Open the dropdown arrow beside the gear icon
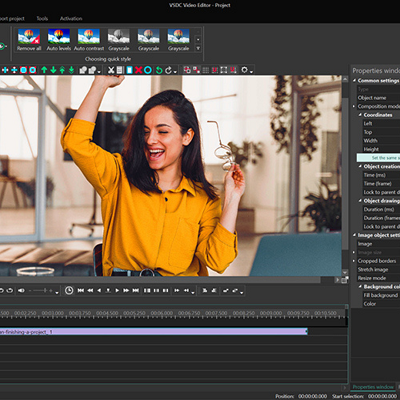The width and height of the screenshot is (400, 400). coord(251,71)
